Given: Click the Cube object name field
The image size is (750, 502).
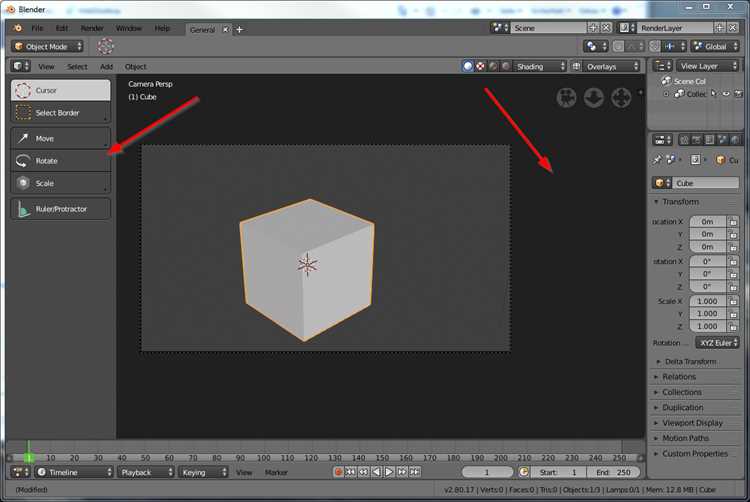Looking at the screenshot, I should coord(706,183).
